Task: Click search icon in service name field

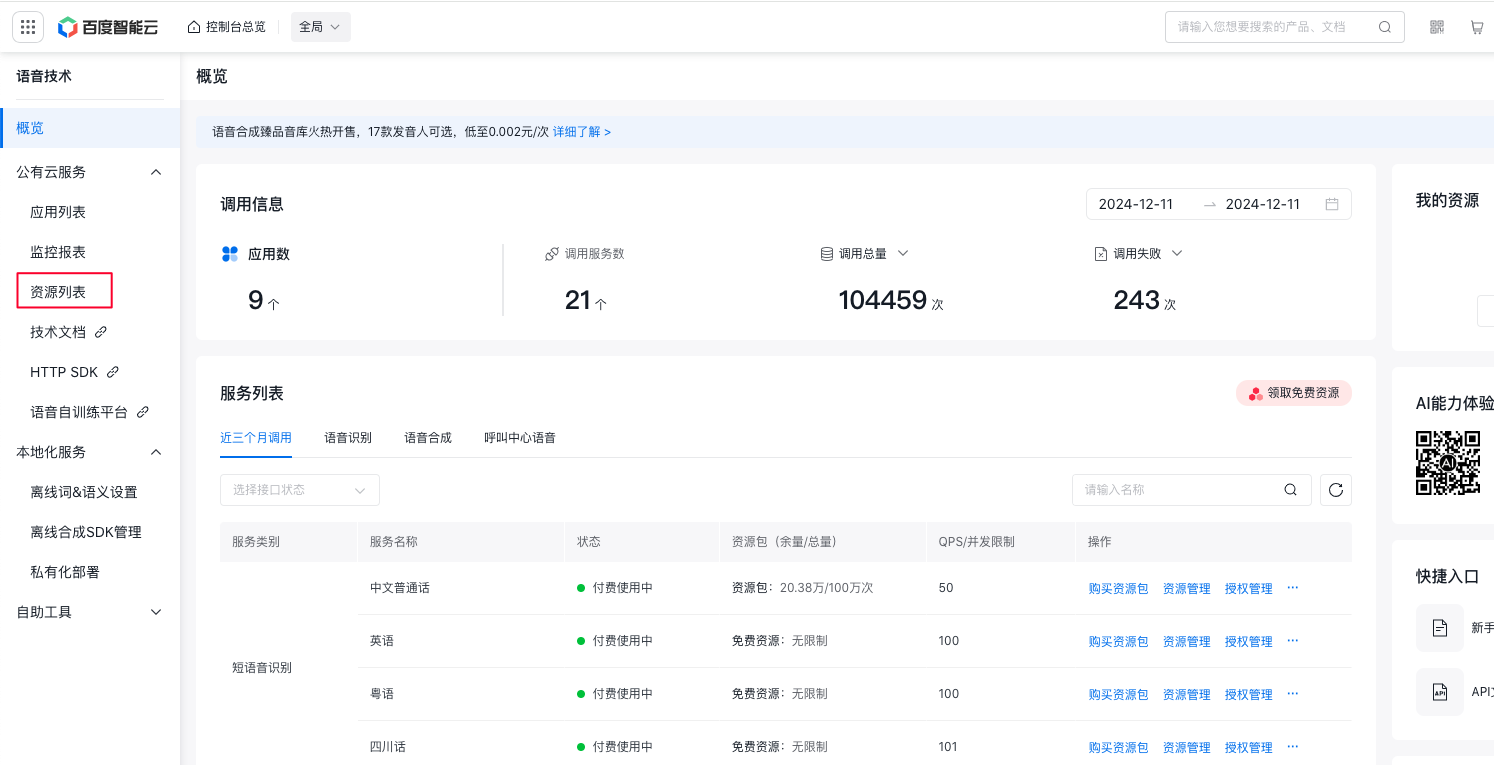Action: click(x=1291, y=490)
